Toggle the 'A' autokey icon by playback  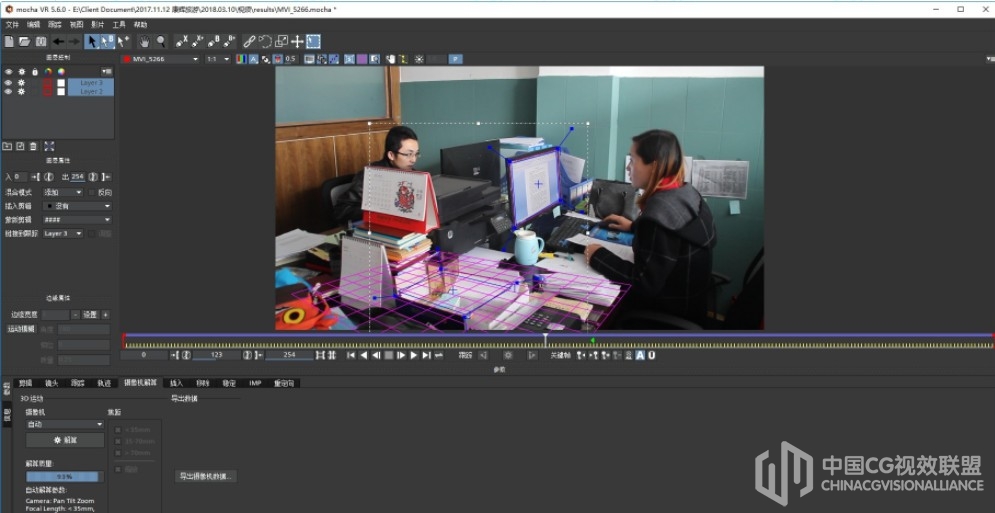(640, 356)
